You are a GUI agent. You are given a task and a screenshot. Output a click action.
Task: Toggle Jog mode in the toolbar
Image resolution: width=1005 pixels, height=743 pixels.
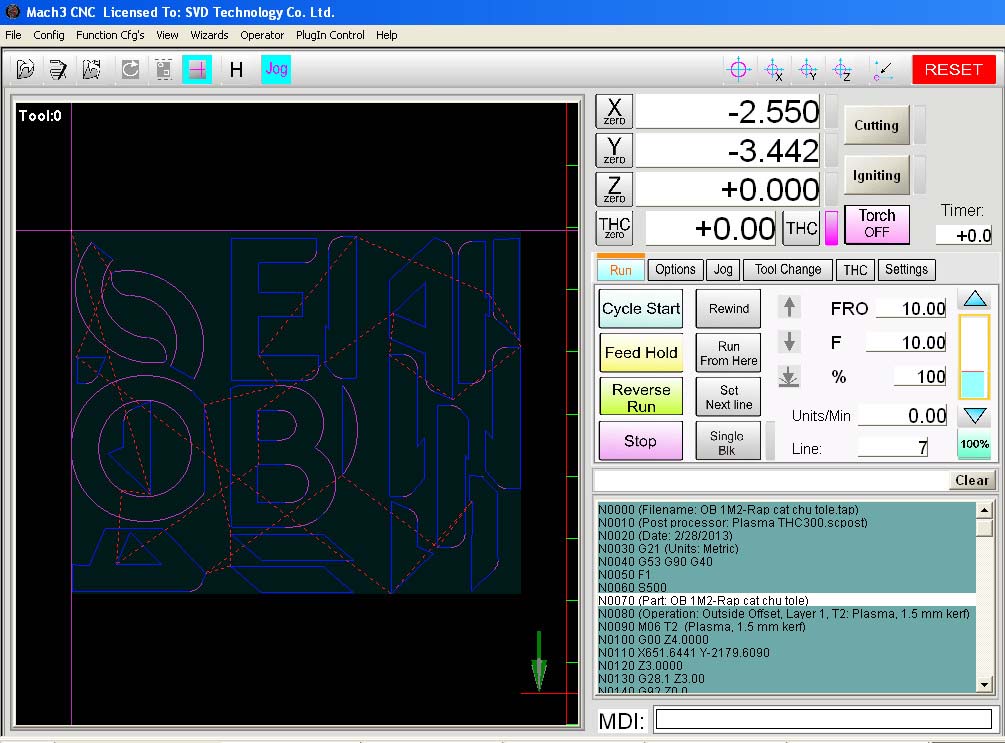point(276,69)
